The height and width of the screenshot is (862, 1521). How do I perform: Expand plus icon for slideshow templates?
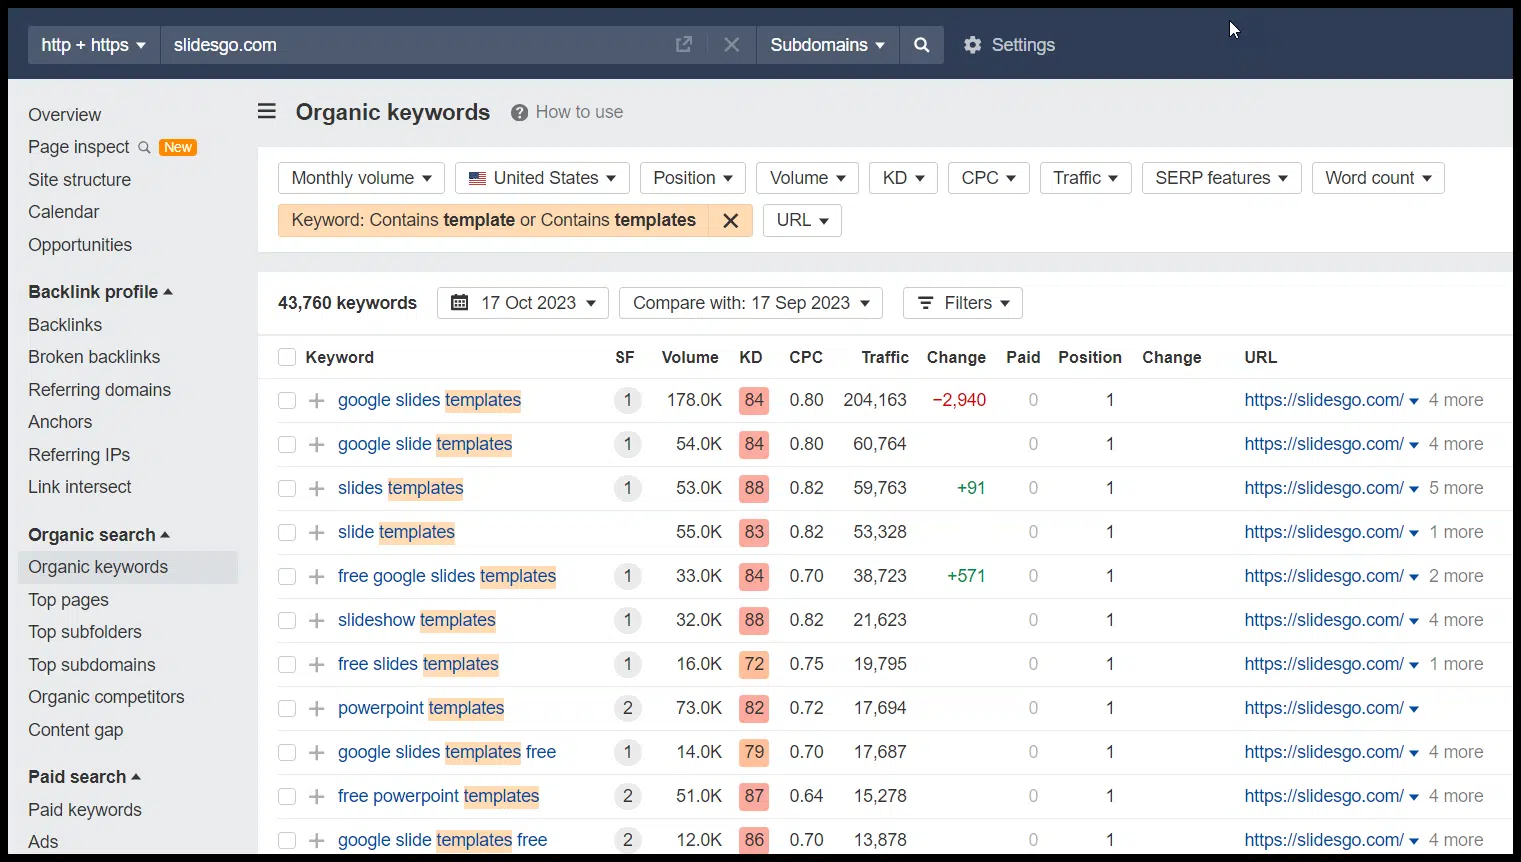[316, 620]
